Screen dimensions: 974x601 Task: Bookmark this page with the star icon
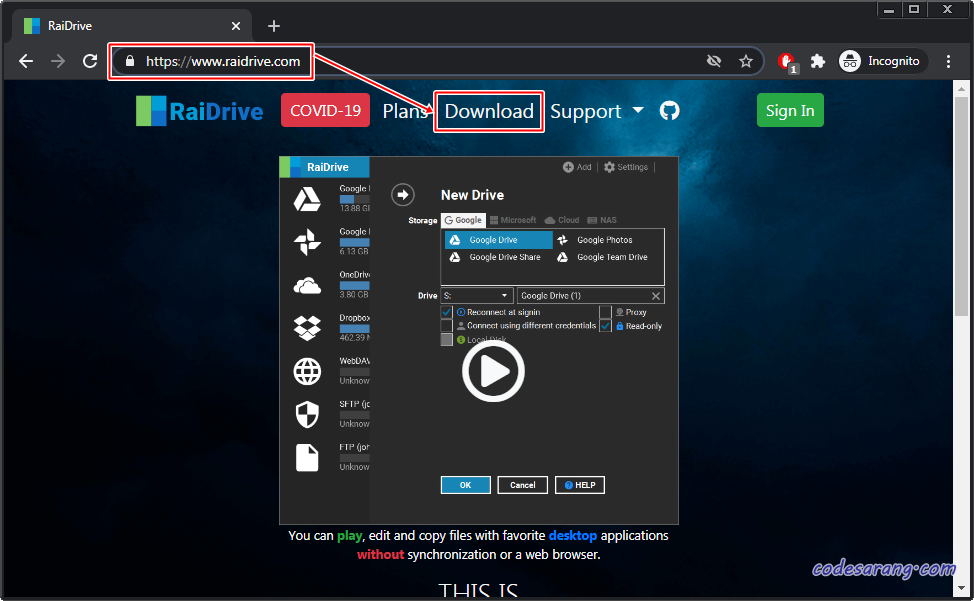745,61
